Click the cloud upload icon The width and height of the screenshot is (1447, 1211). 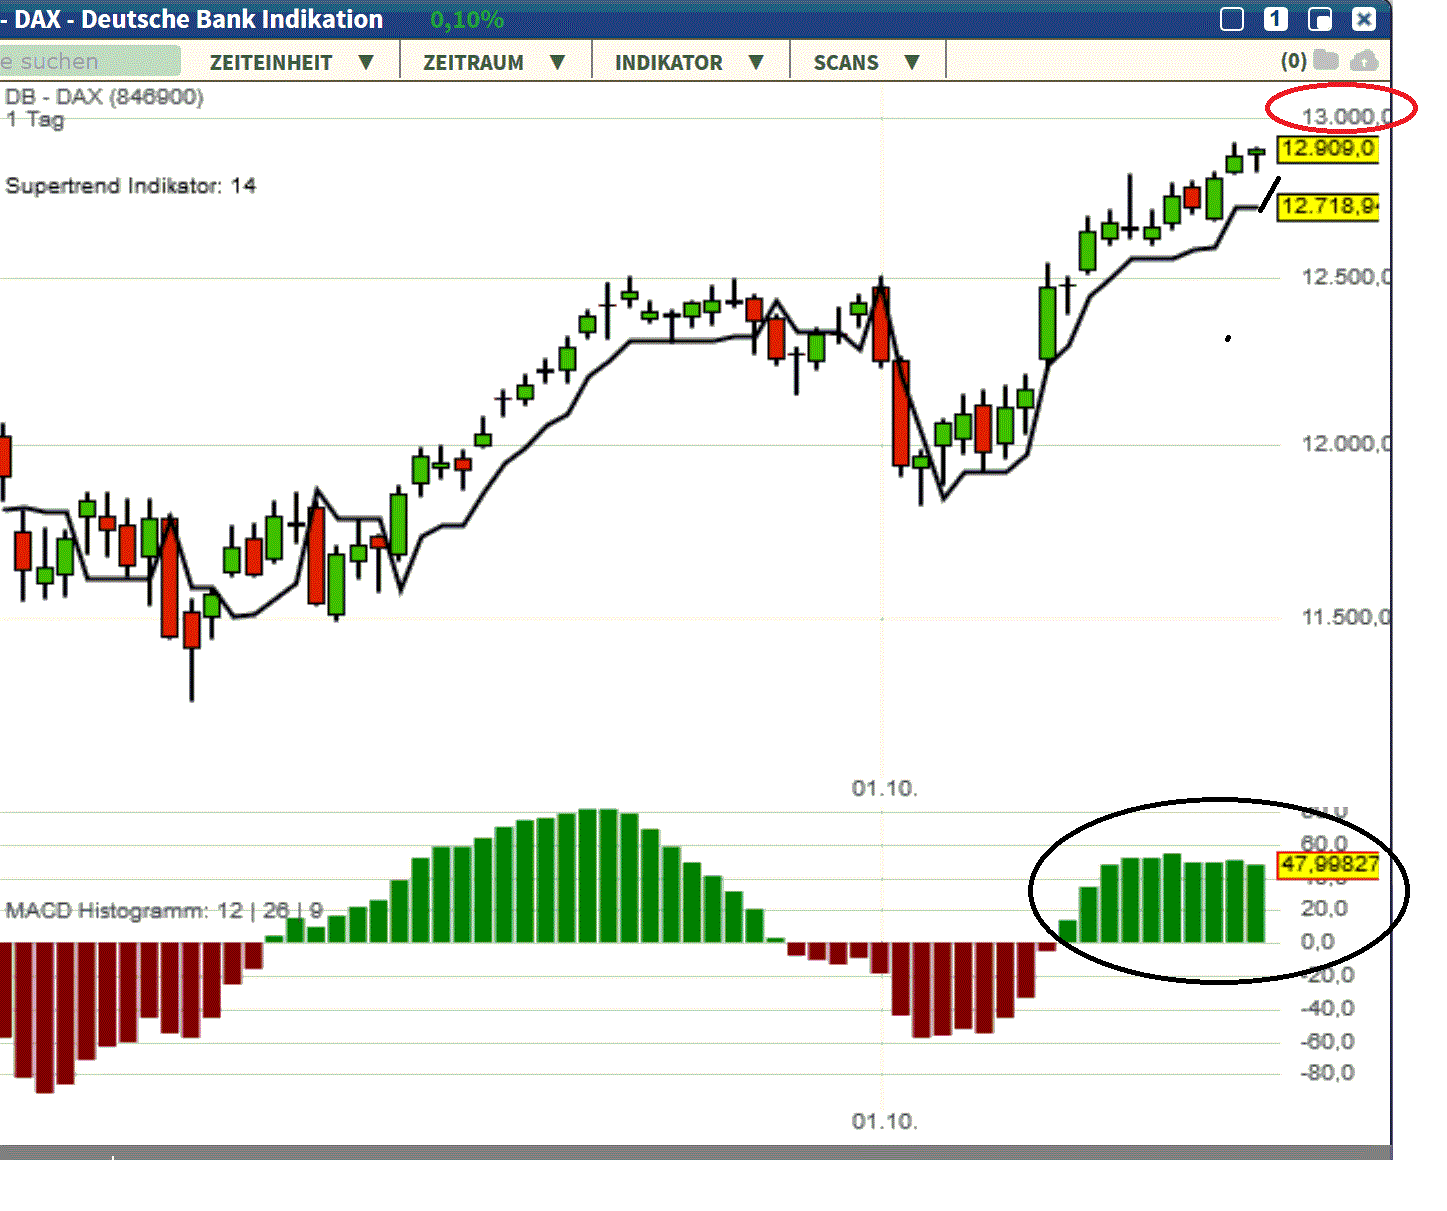(x=1364, y=61)
